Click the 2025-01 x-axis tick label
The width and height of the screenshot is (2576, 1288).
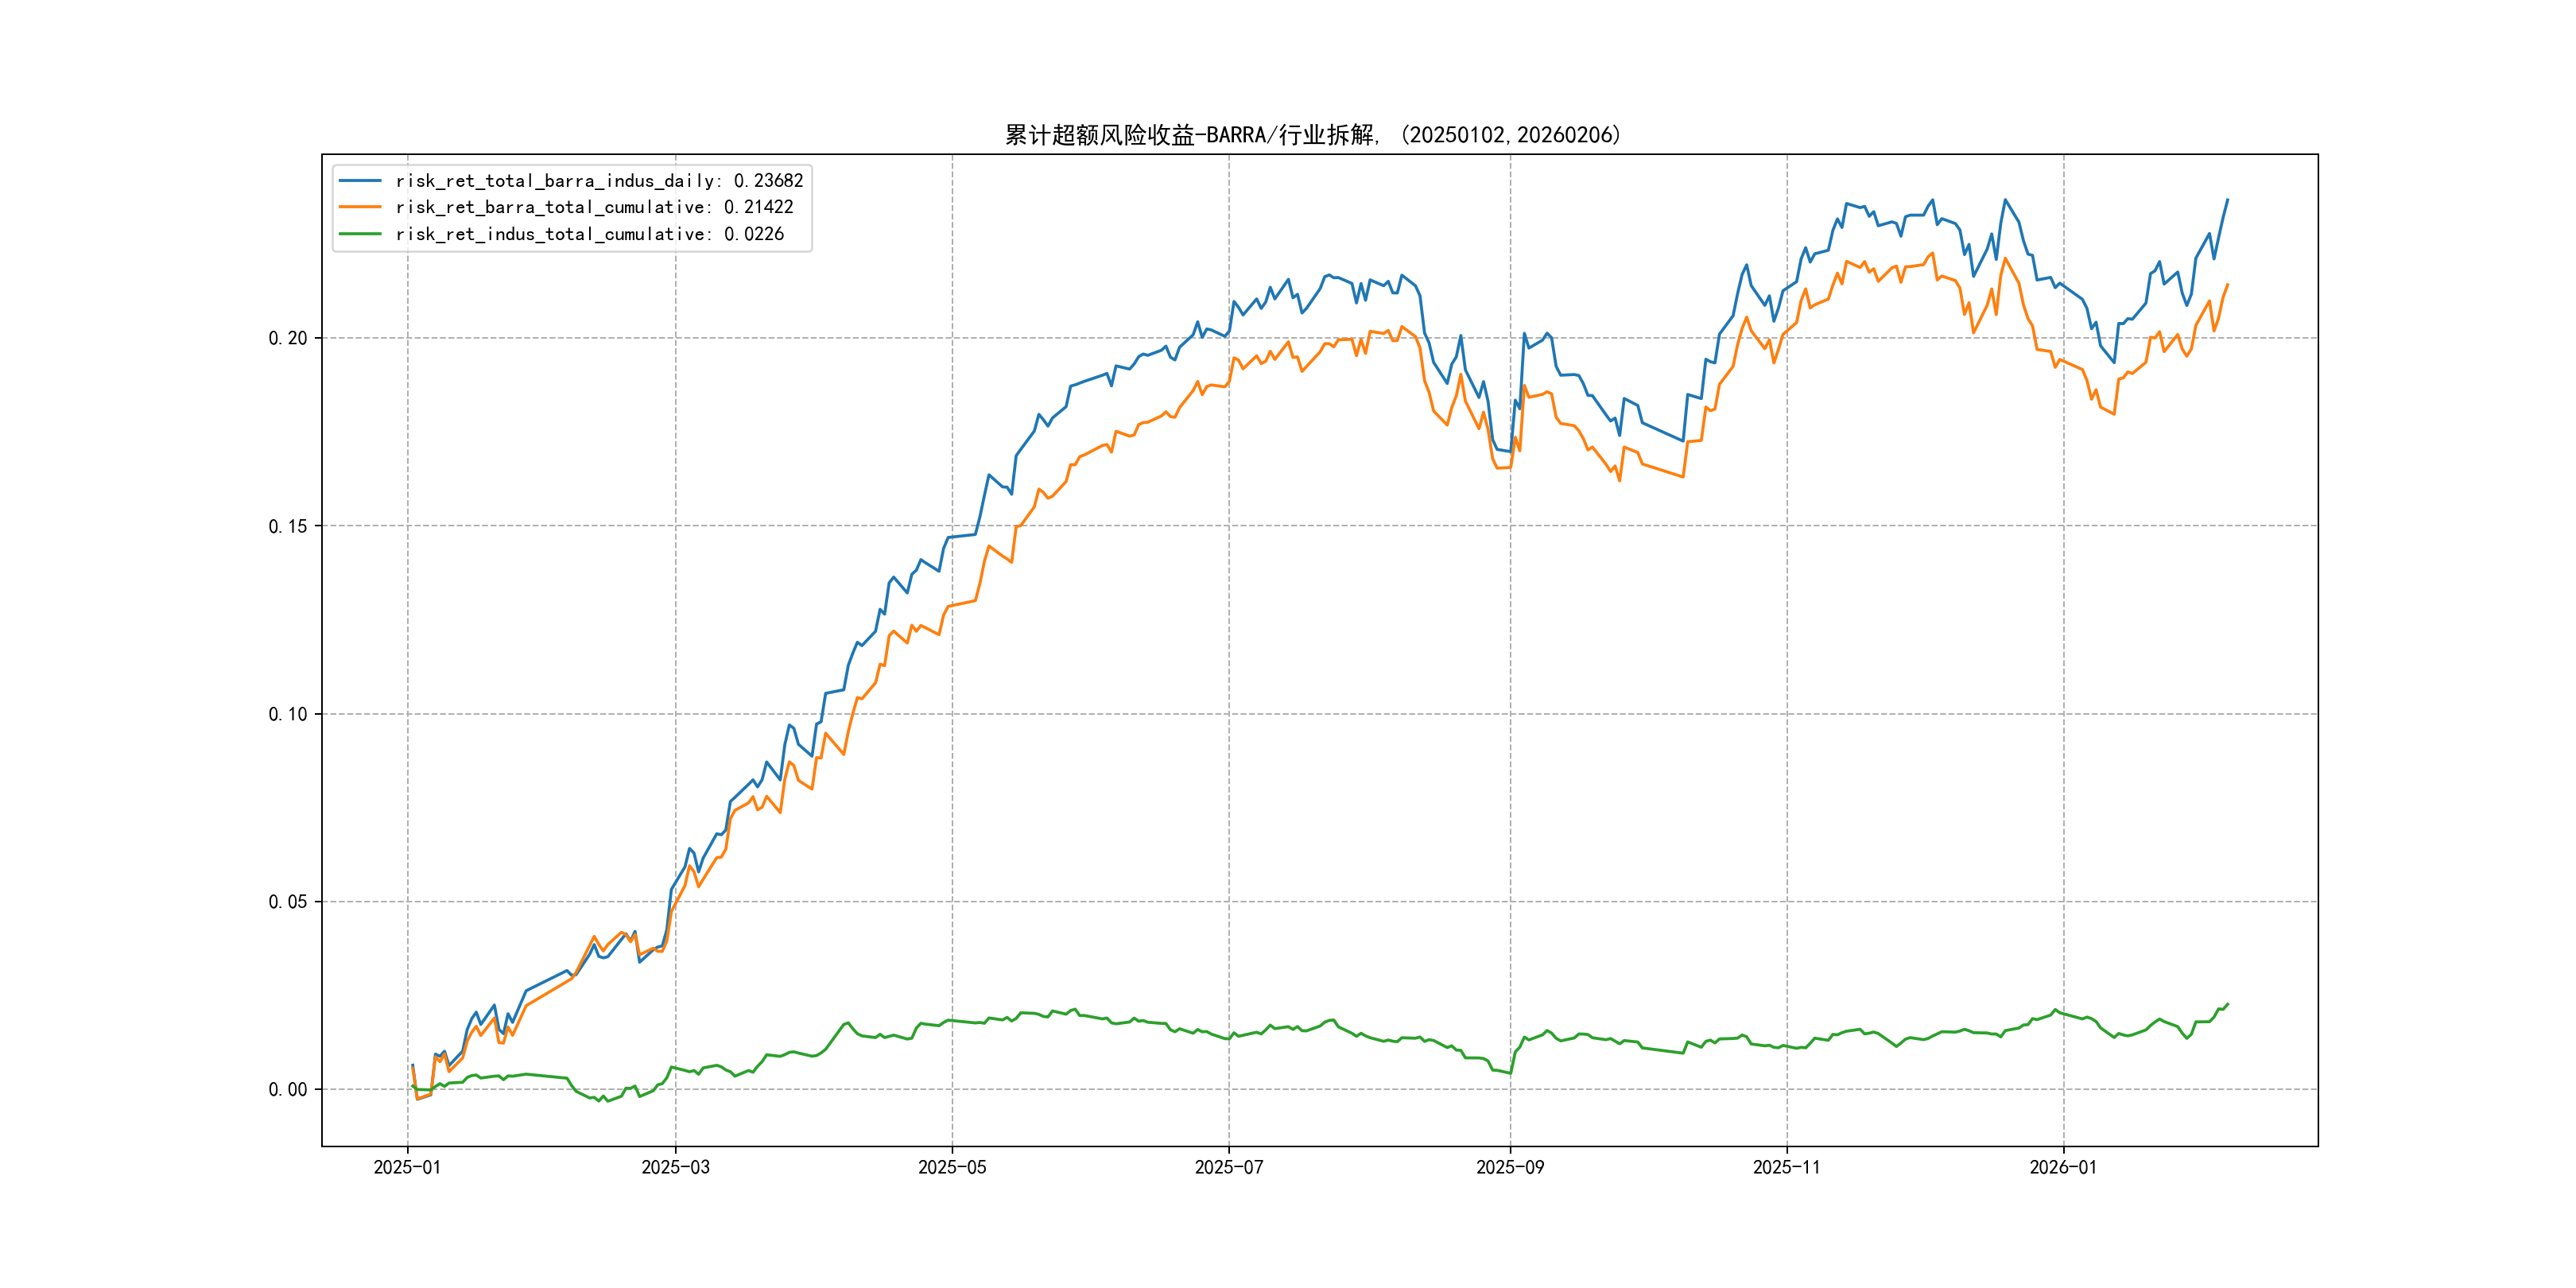point(407,1167)
